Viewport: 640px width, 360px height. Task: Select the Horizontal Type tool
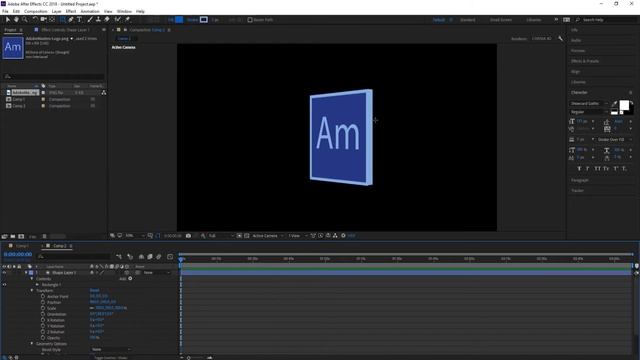click(x=79, y=20)
